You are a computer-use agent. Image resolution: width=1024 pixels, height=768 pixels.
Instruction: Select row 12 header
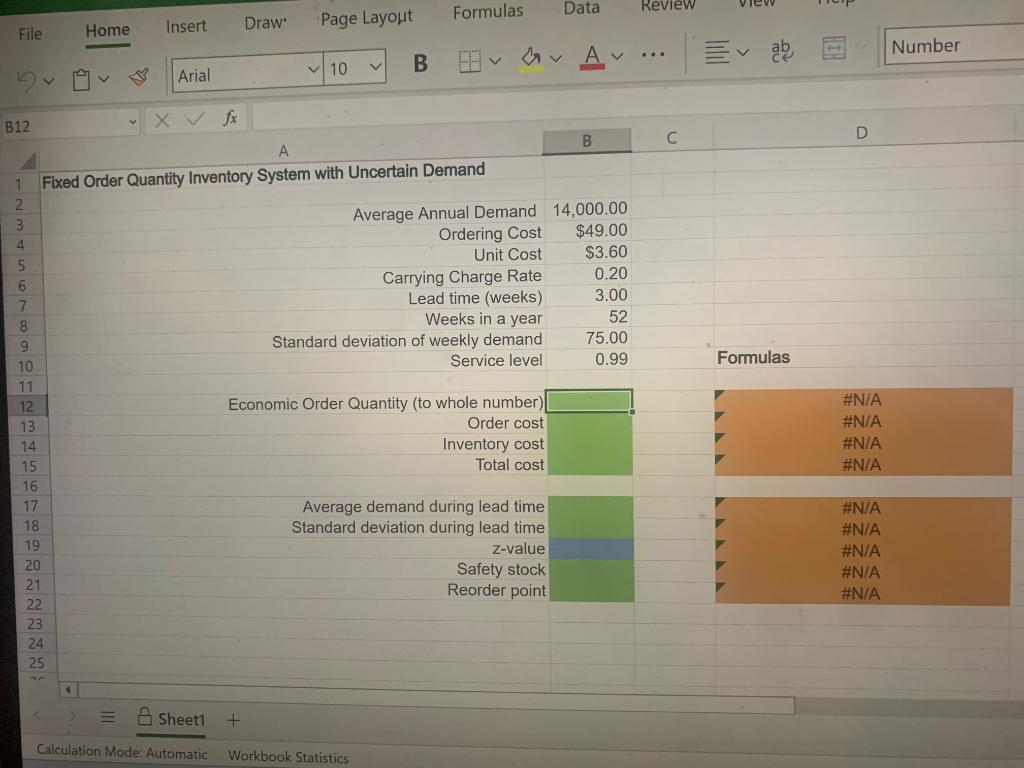pos(27,406)
